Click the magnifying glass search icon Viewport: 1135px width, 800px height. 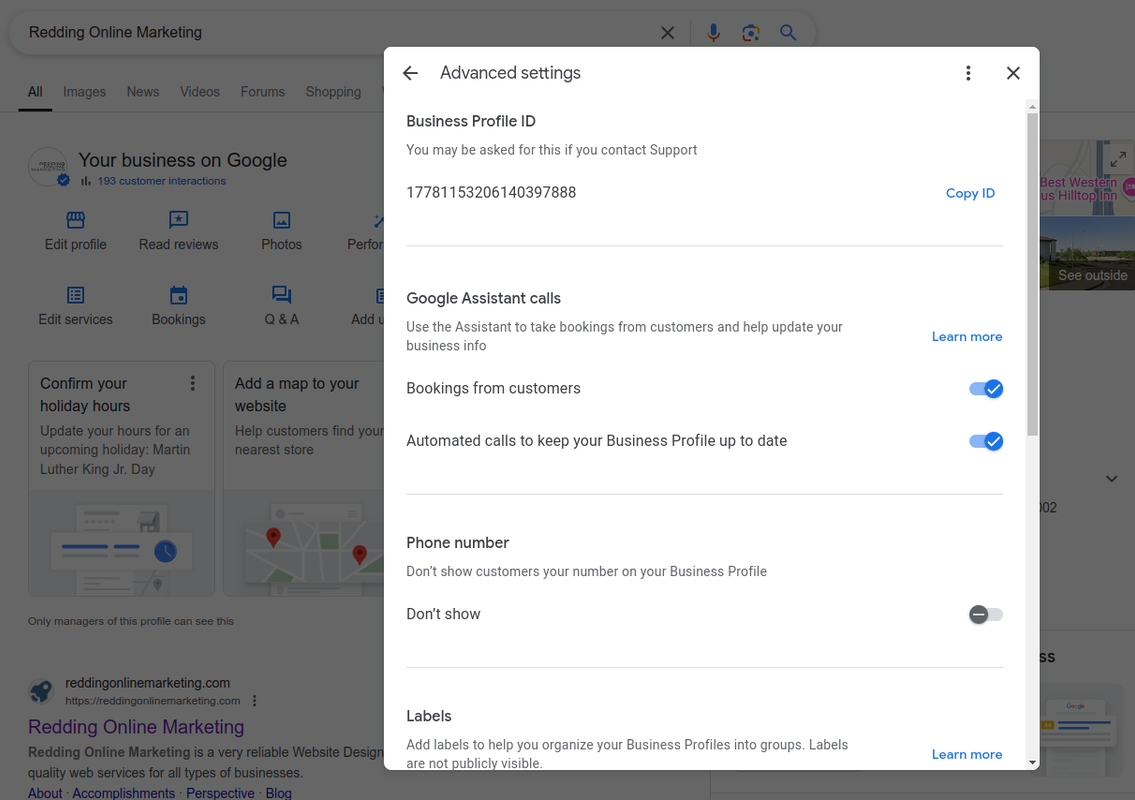tap(788, 33)
